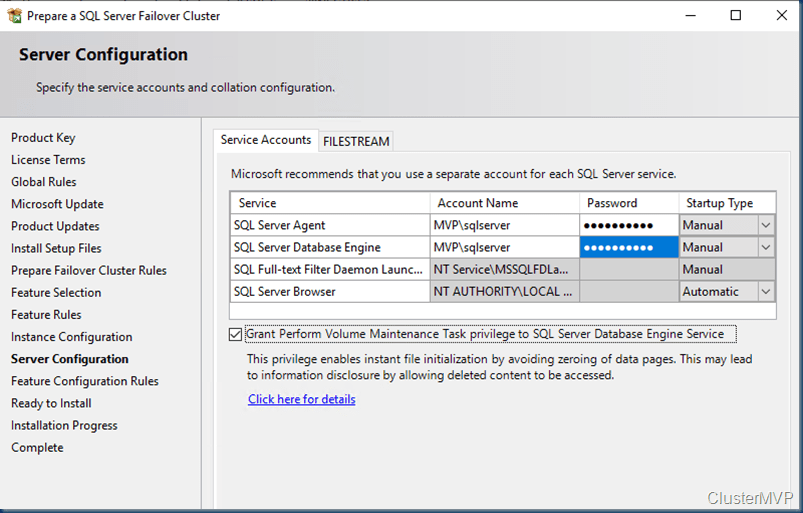Expand SQL Server Database Engine startup type
803x513 pixels.
pyautogui.click(x=765, y=248)
